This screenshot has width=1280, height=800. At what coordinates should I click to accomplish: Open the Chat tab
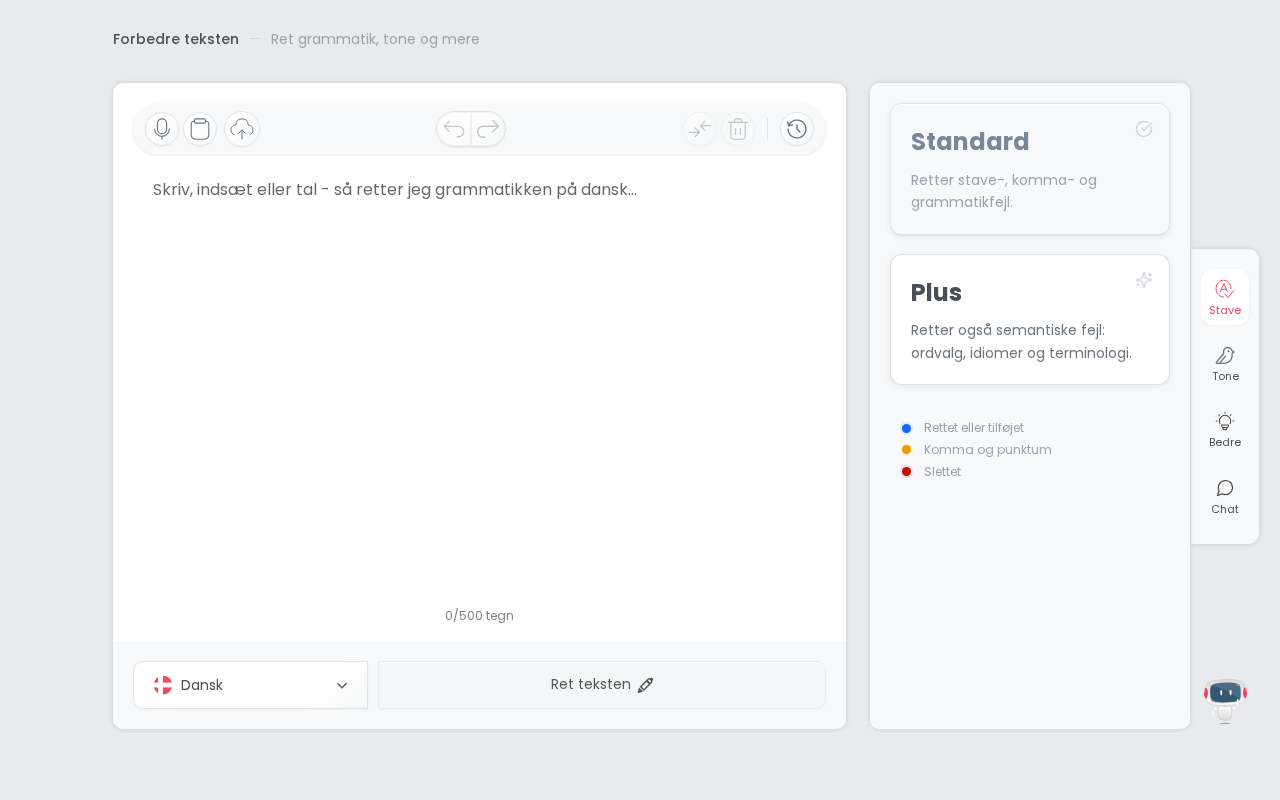(1225, 496)
